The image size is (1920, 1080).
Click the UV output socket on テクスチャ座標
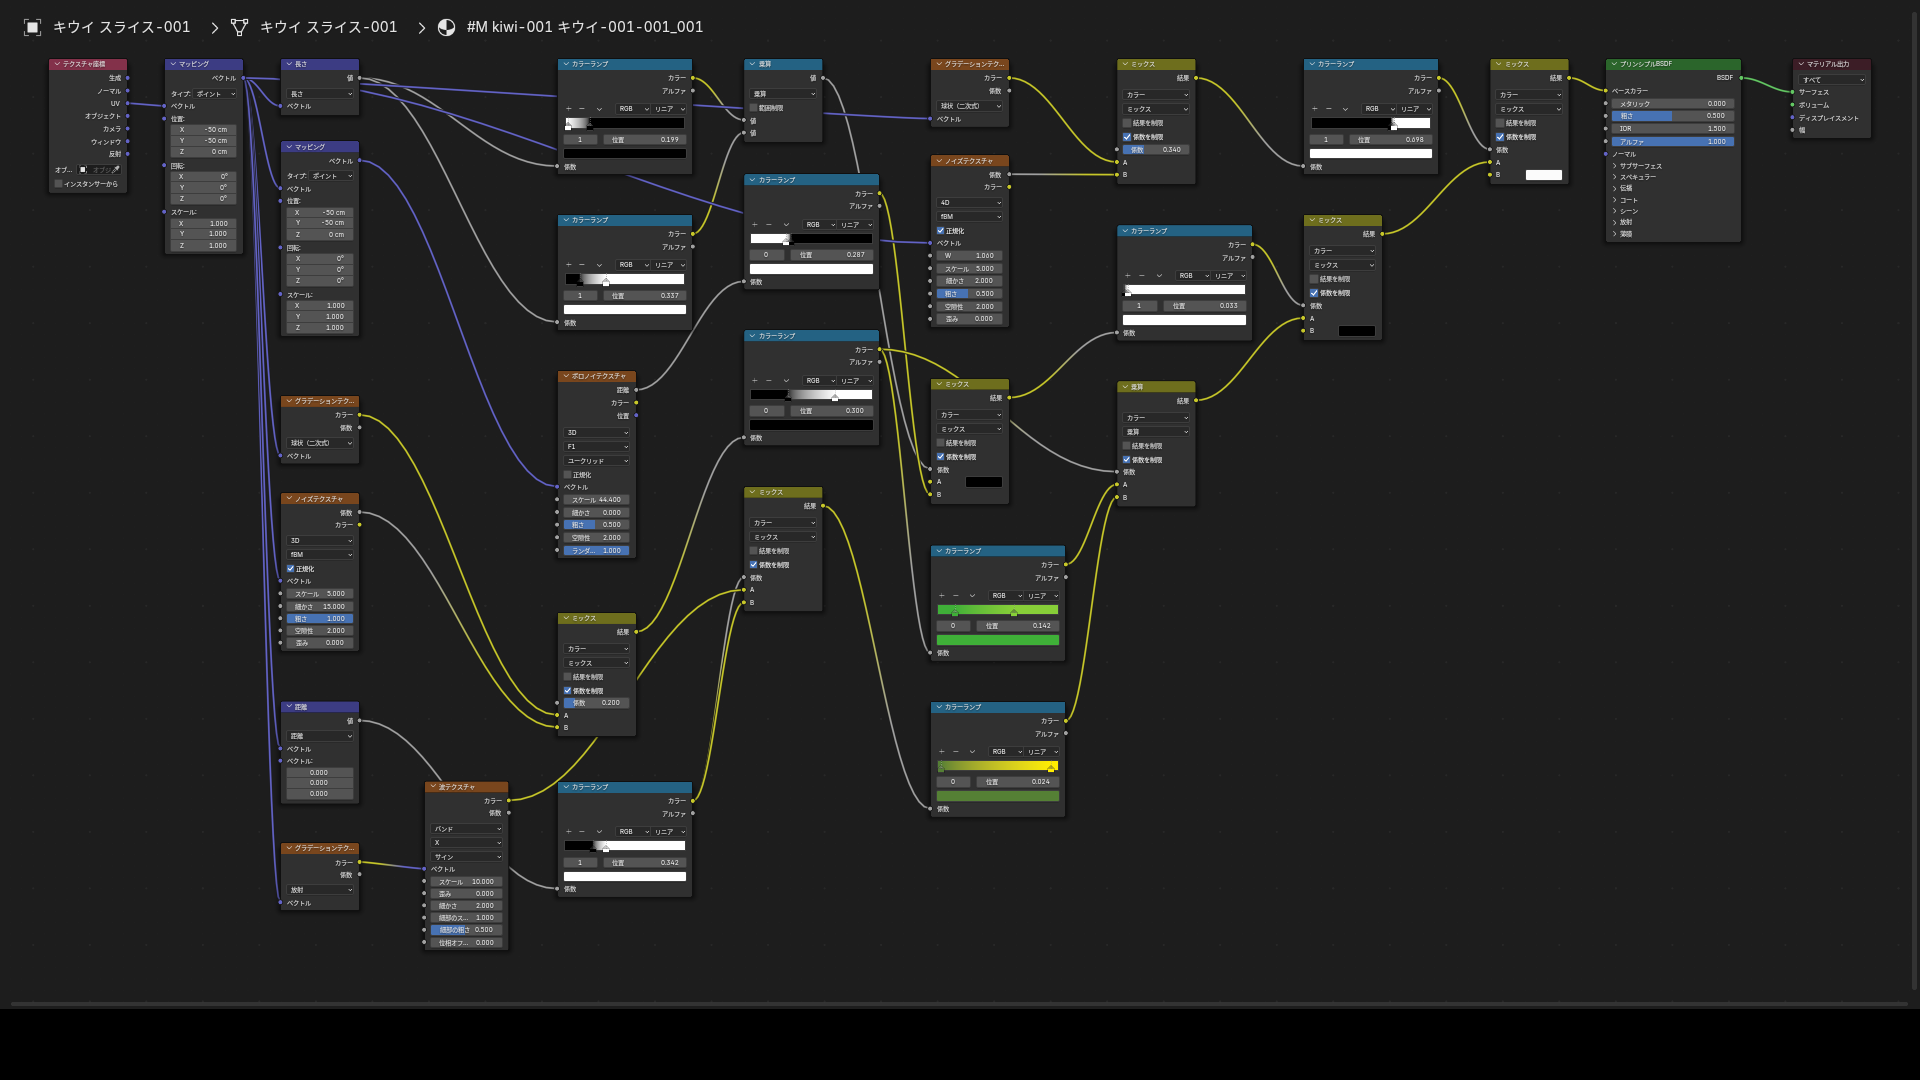click(127, 103)
